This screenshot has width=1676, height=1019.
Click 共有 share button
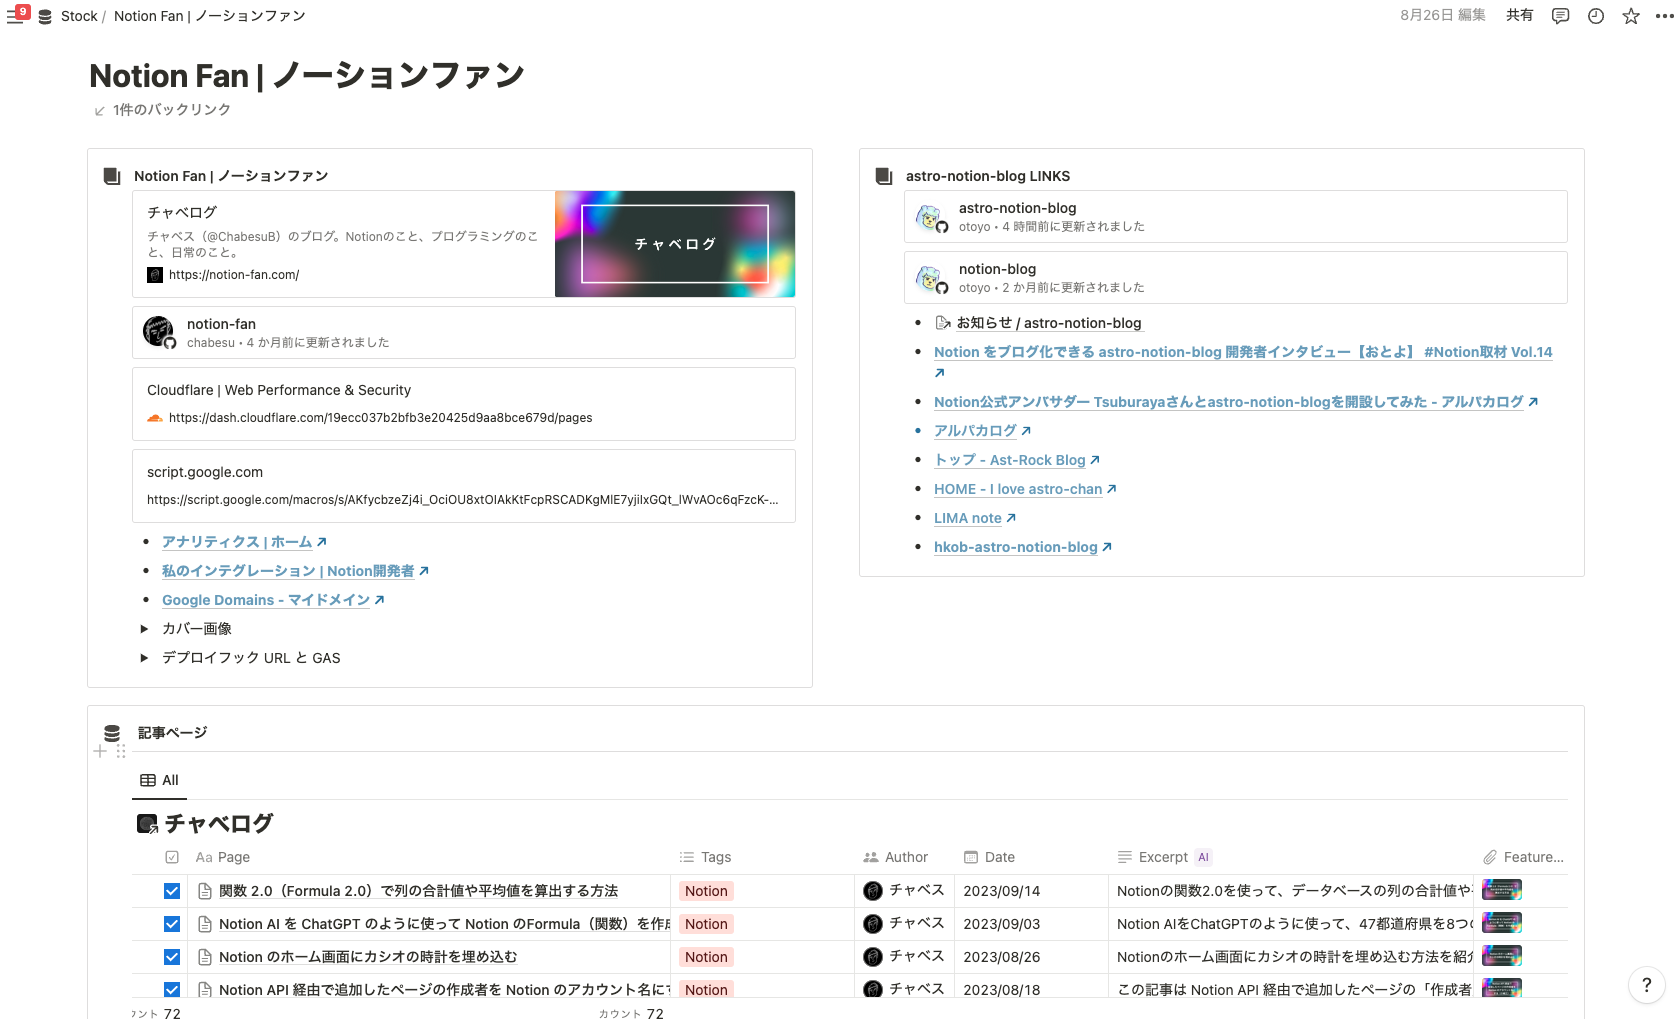[1520, 15]
